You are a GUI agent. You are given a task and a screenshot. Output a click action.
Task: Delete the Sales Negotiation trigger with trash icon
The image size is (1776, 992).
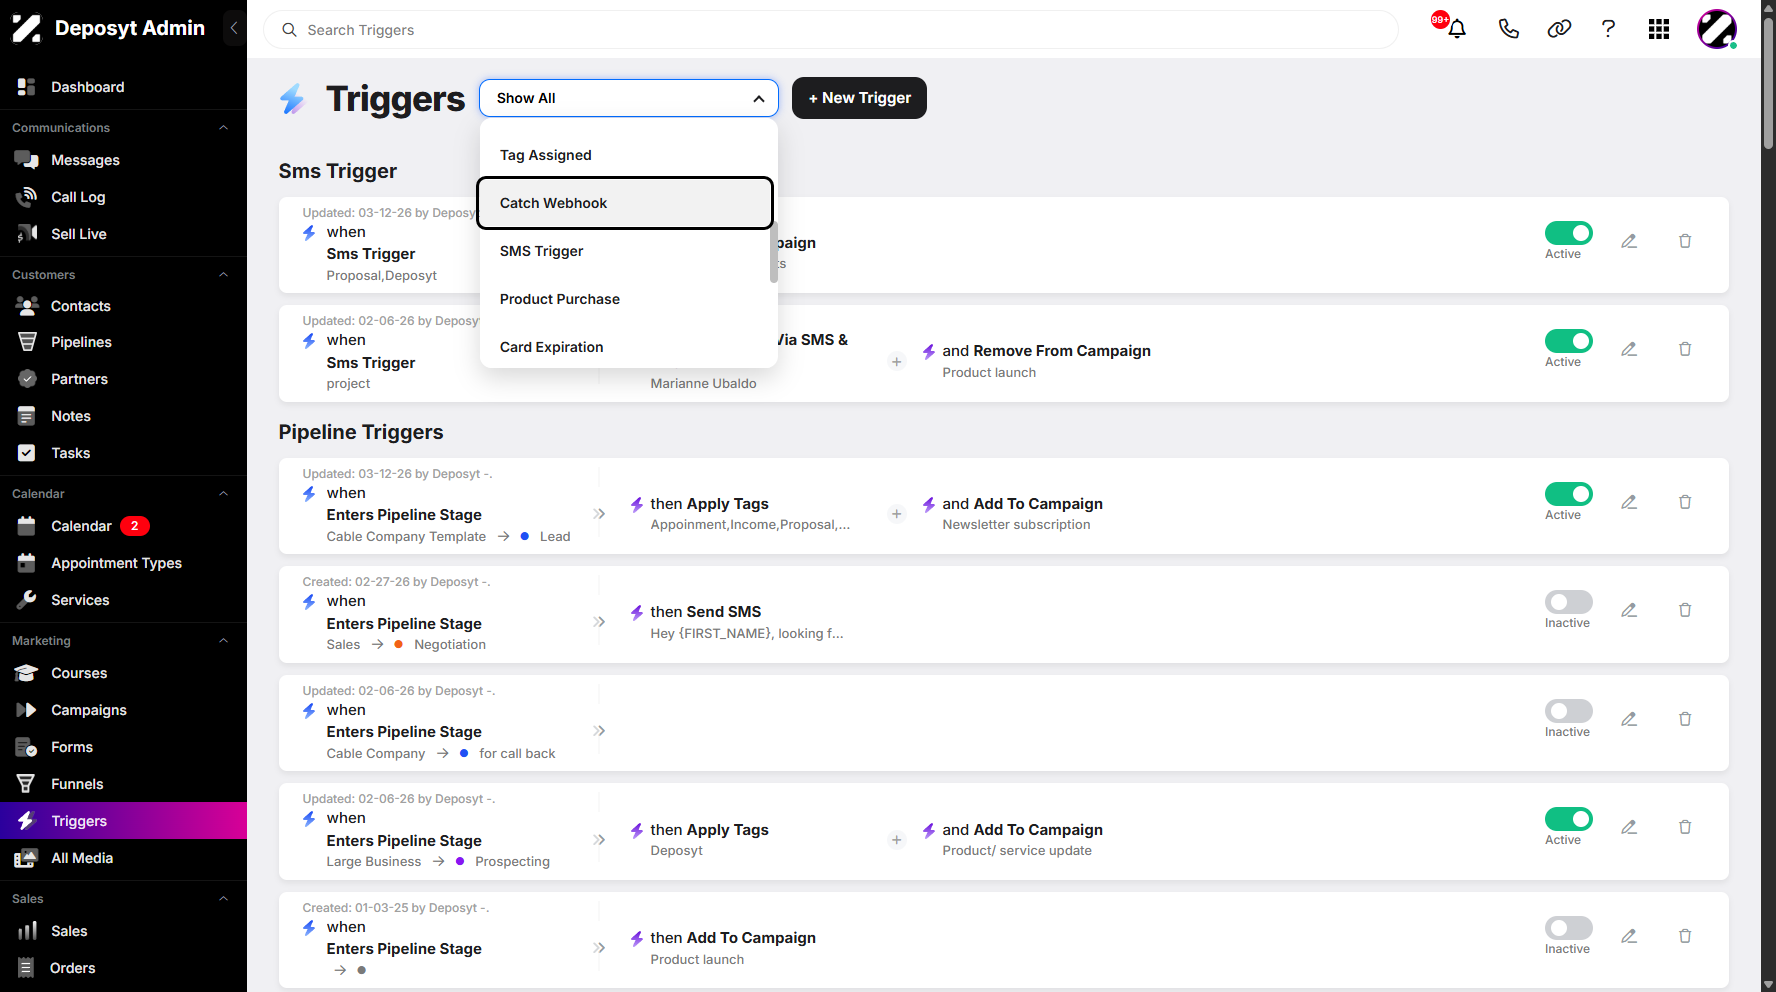pos(1685,610)
